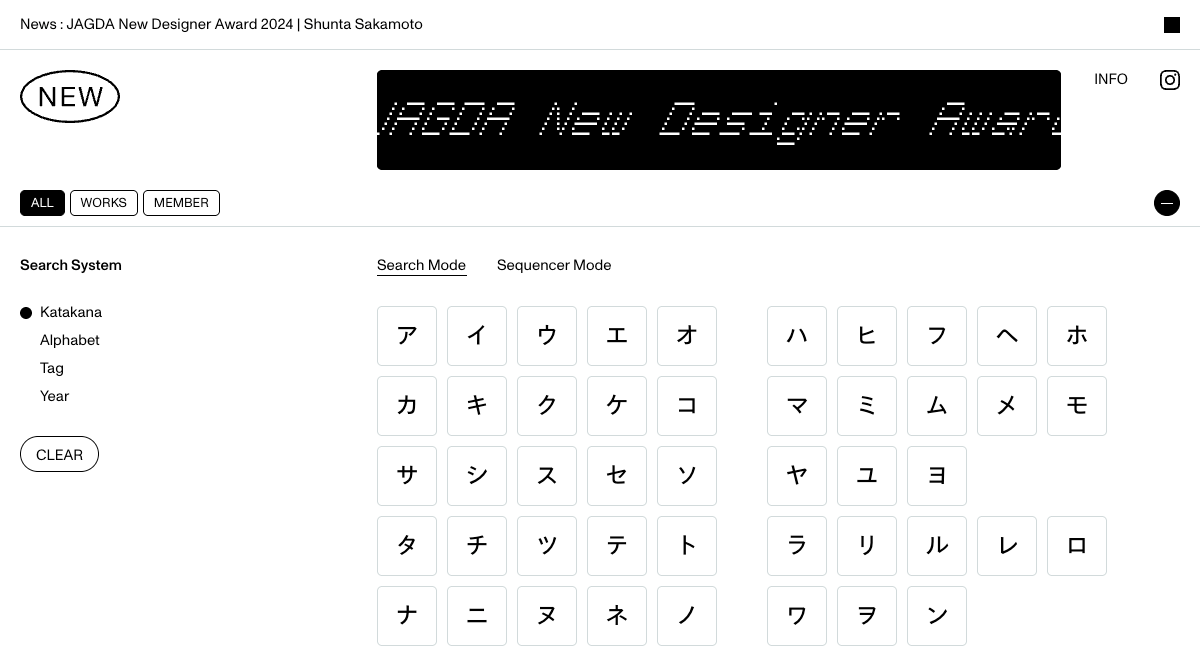Open the JAGDA New Designer Award news link

pyautogui.click(x=221, y=24)
